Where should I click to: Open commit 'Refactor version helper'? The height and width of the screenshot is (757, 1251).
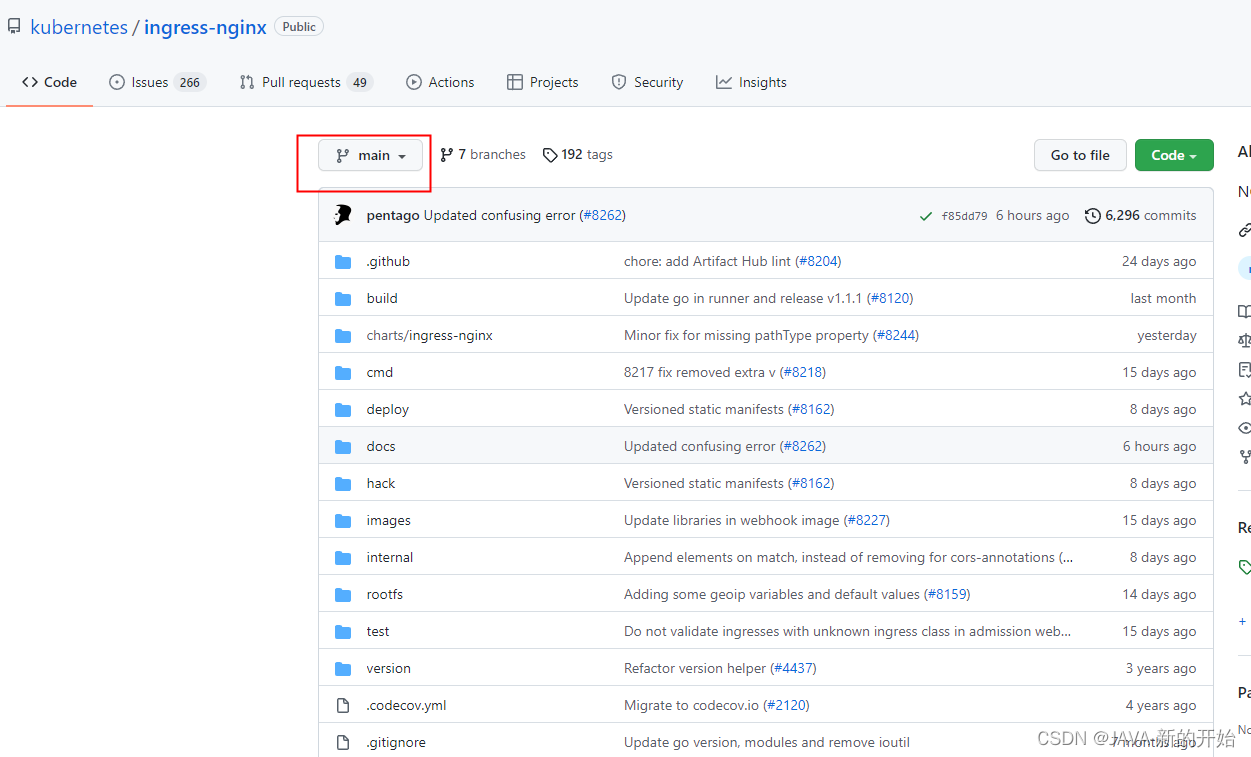pyautogui.click(x=695, y=668)
